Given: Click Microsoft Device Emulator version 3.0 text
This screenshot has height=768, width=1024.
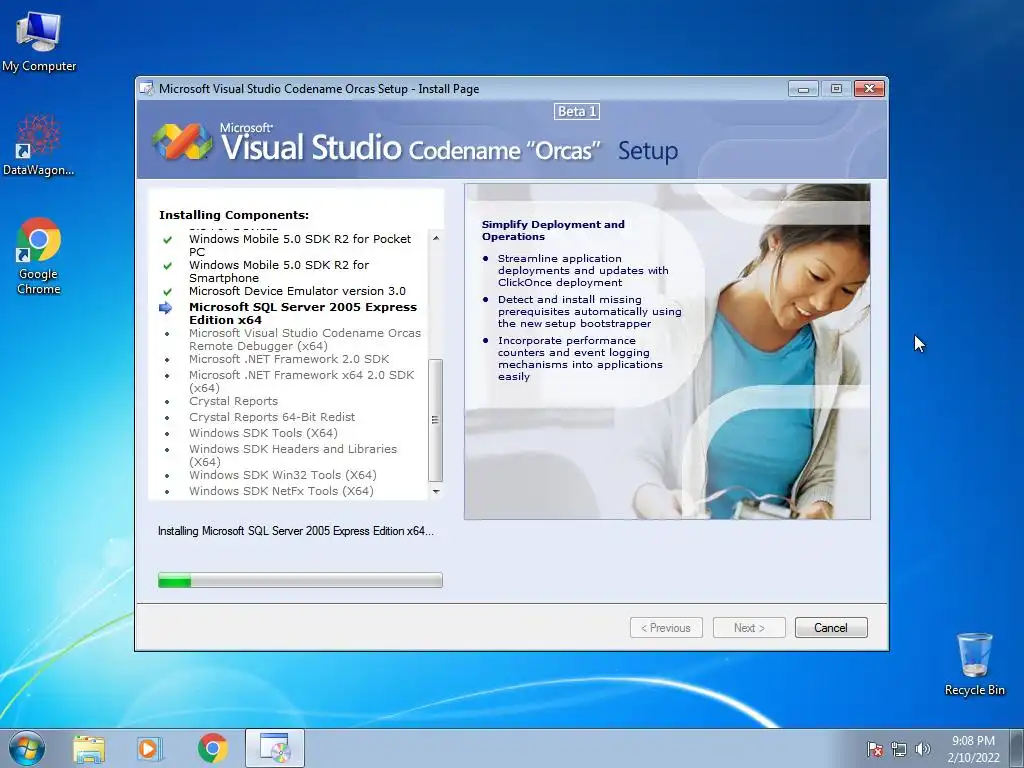Looking at the screenshot, I should pos(297,291).
